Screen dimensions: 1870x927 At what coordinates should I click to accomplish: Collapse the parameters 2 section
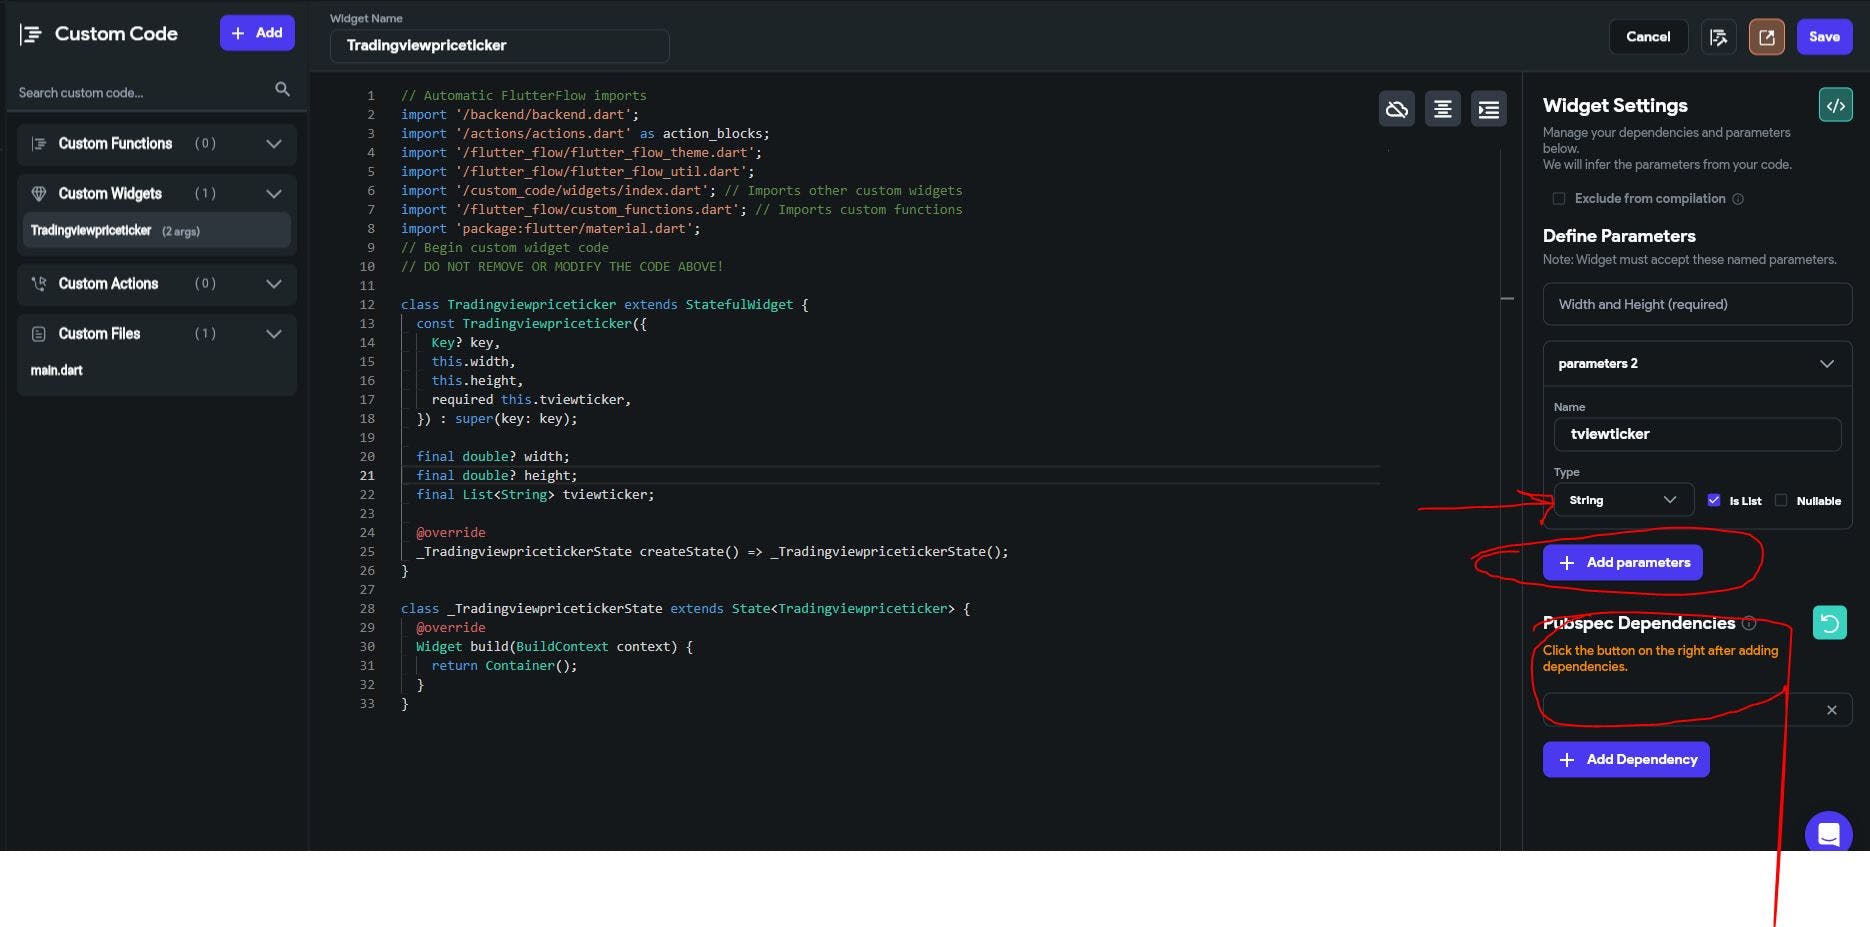click(x=1826, y=364)
